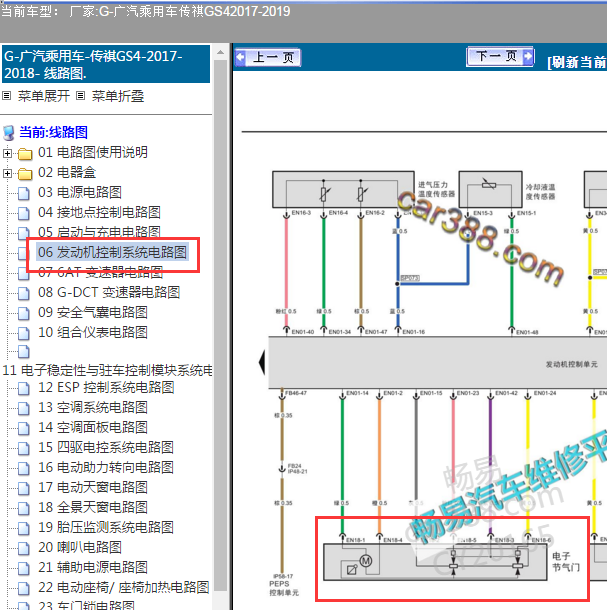Open 17 电动天窗电路图

(x=93, y=487)
